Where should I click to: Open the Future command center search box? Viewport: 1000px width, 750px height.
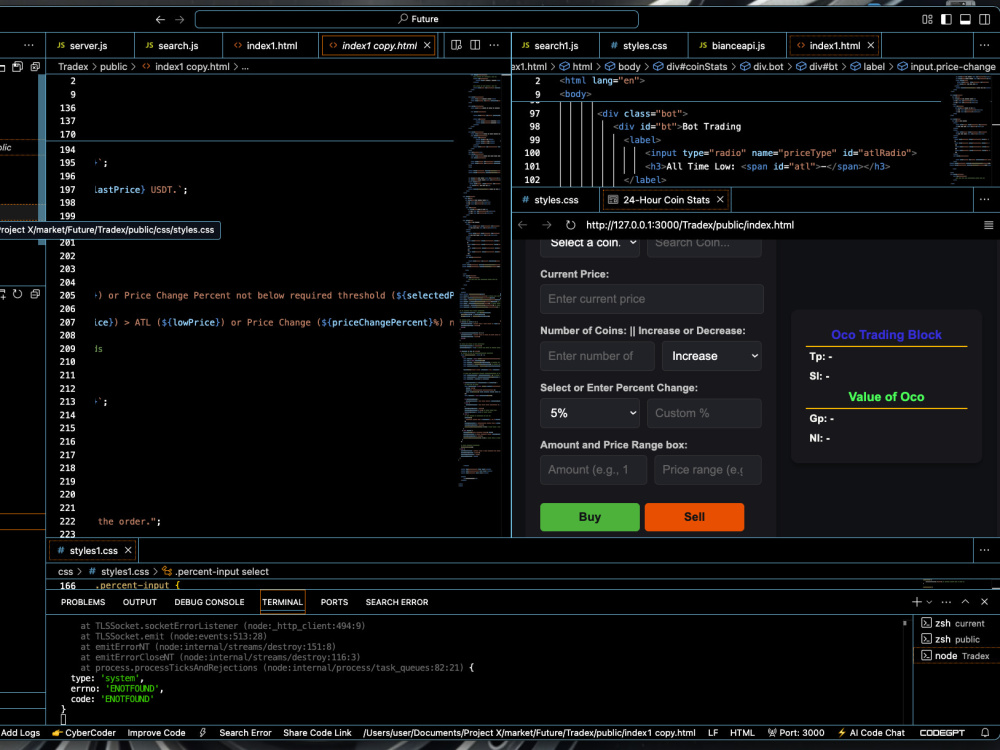click(416, 19)
